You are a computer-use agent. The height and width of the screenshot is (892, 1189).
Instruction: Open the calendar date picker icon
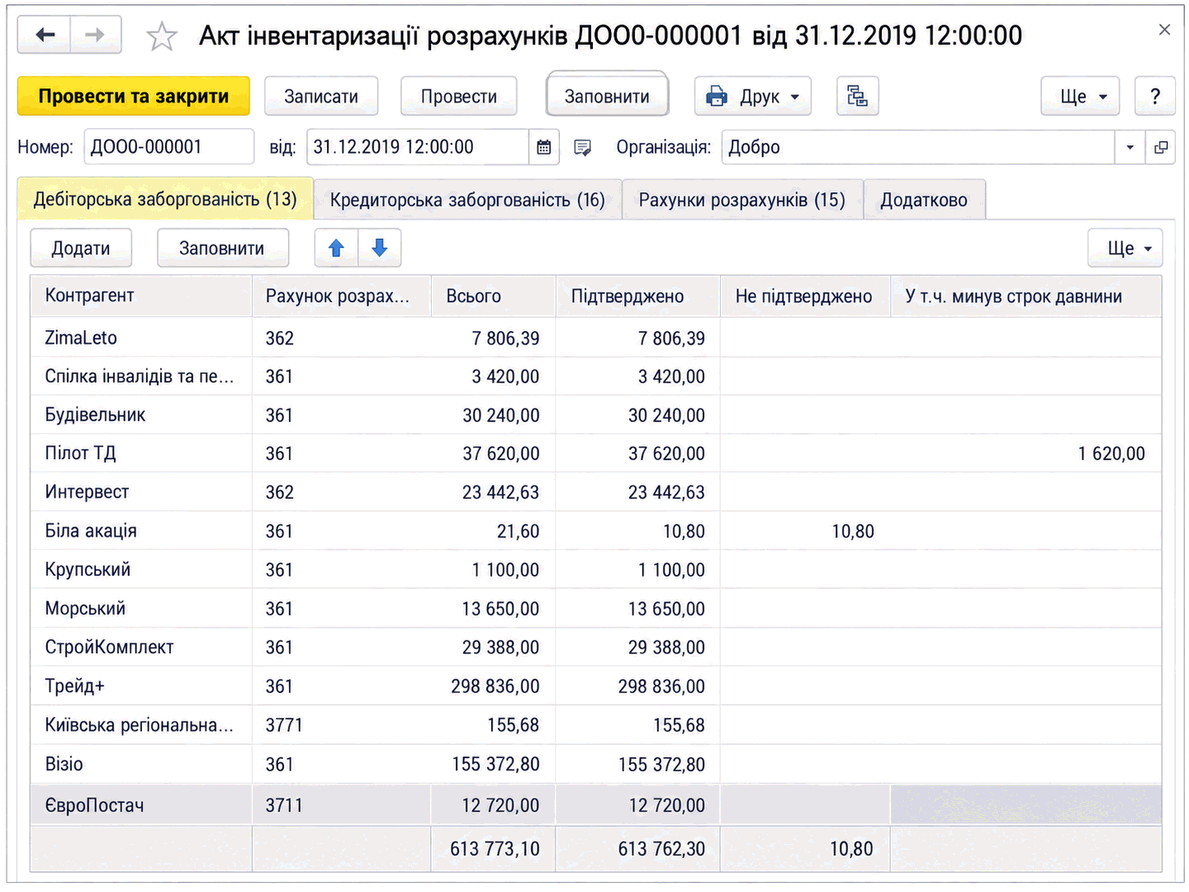(544, 147)
